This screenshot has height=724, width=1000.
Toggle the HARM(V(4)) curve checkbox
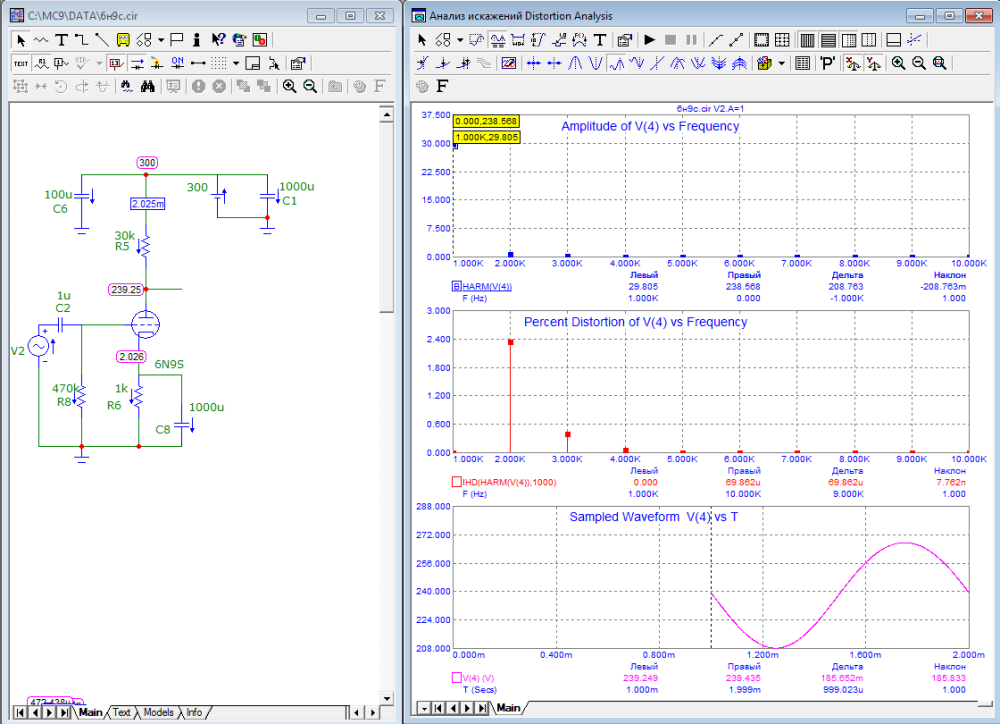click(x=456, y=287)
